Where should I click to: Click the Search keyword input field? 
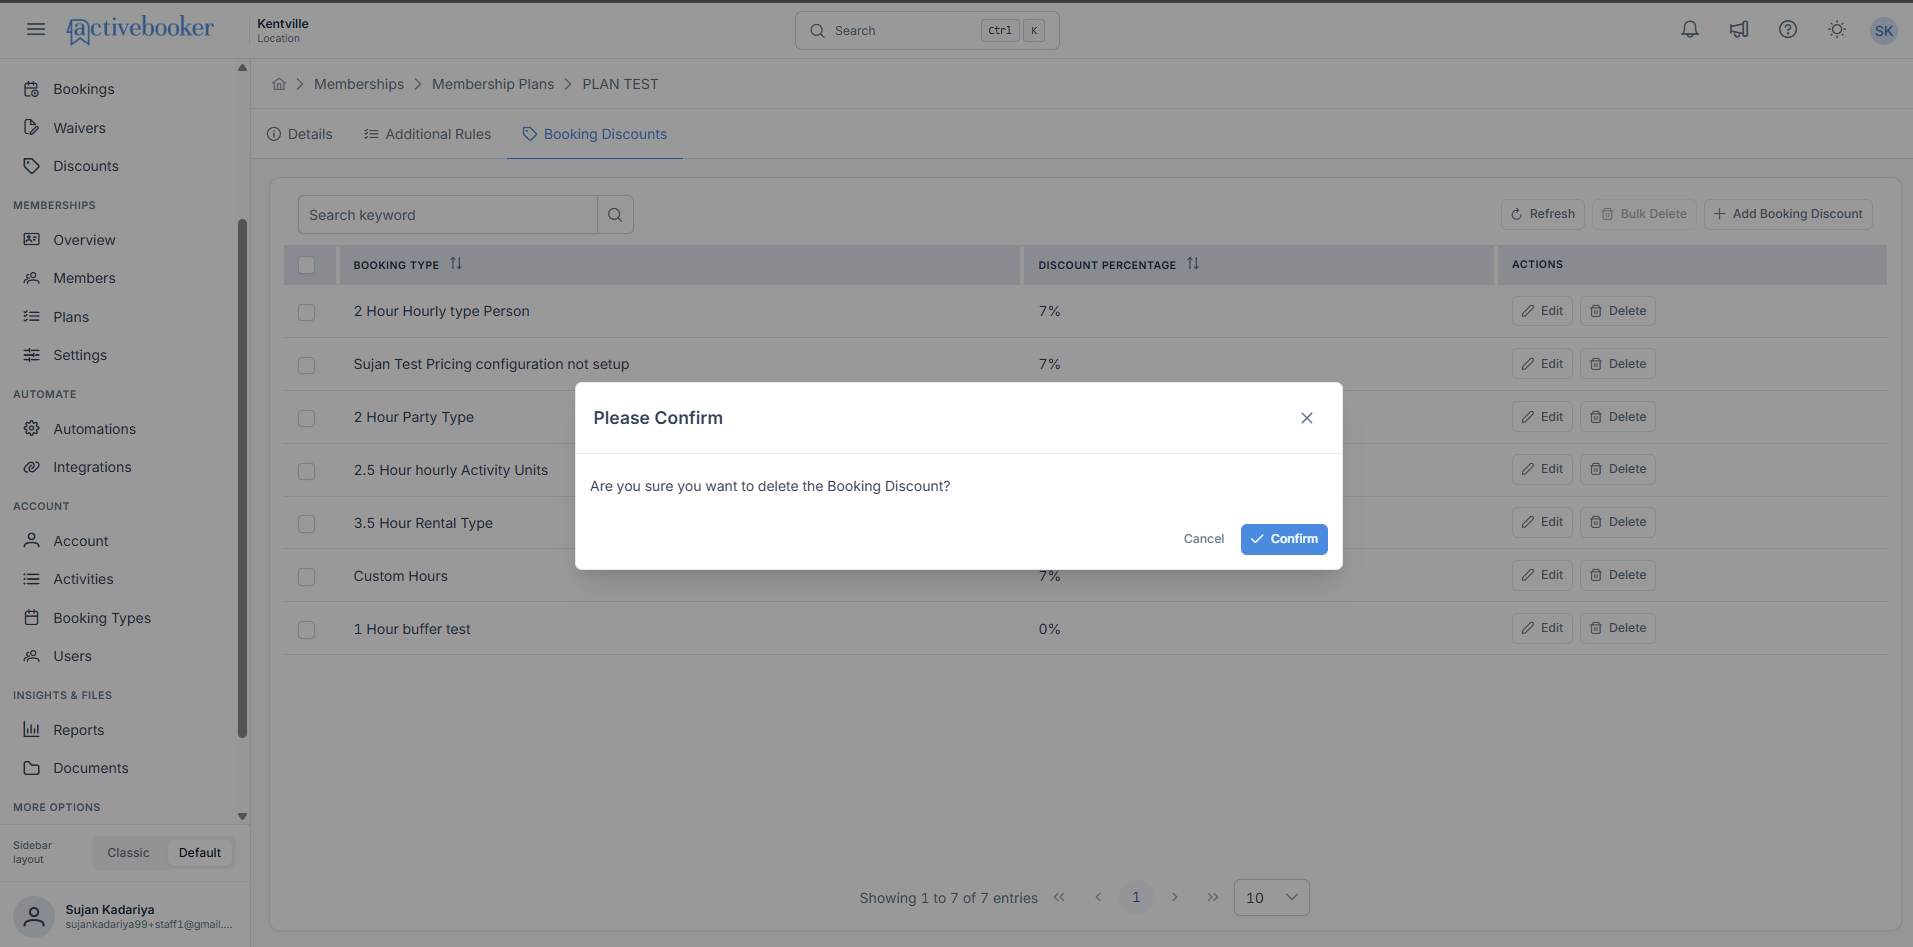pos(448,215)
